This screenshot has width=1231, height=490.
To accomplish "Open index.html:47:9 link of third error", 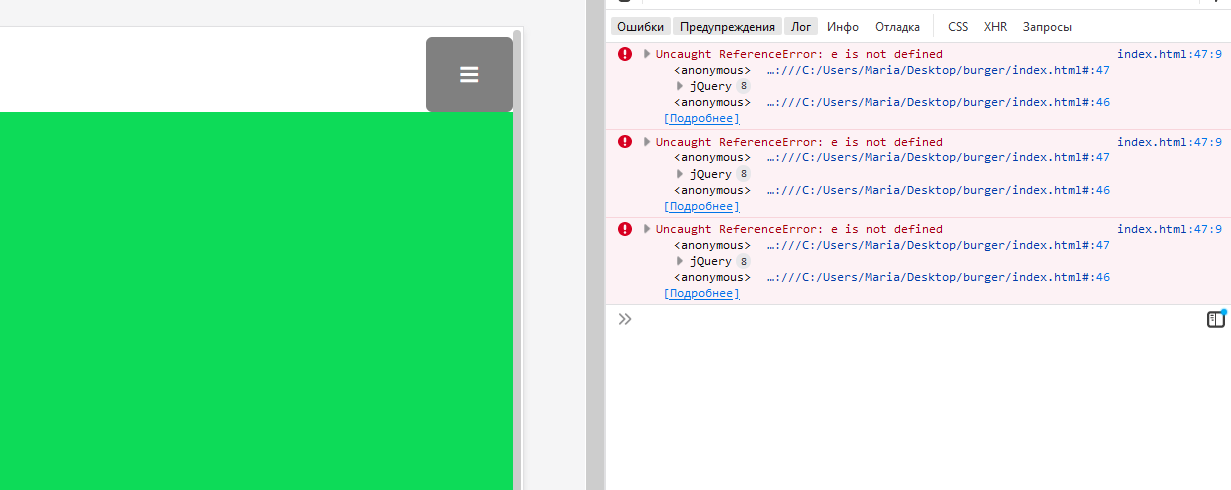I will click(x=1169, y=229).
